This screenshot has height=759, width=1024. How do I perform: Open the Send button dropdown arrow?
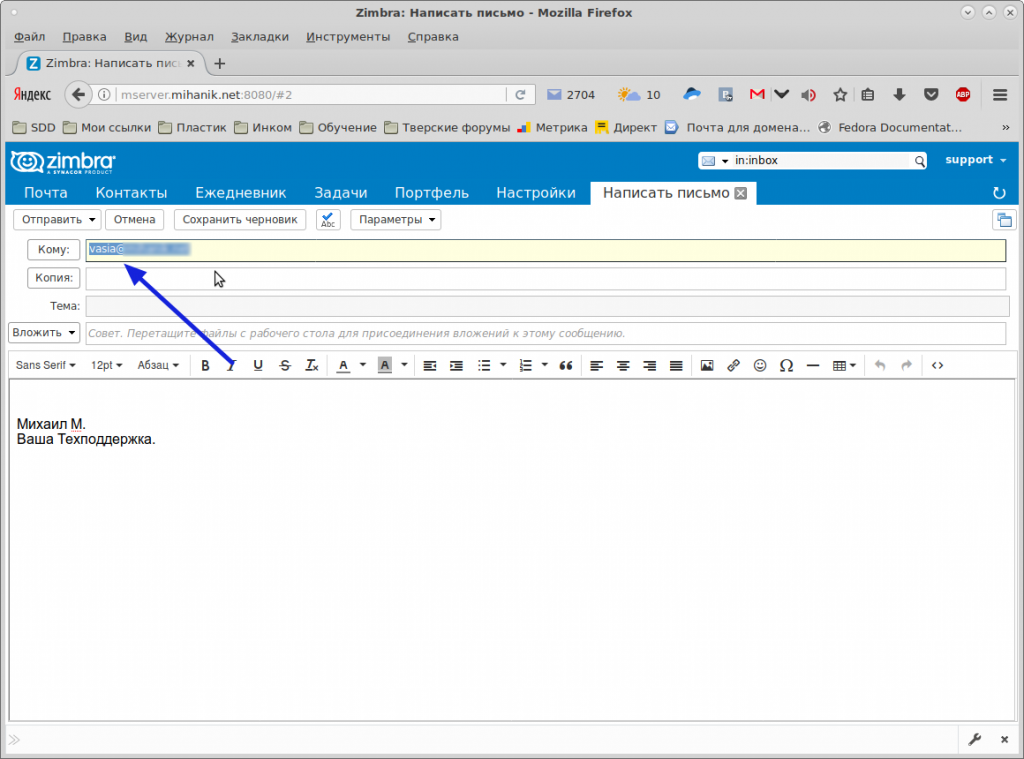pyautogui.click(x=92, y=219)
